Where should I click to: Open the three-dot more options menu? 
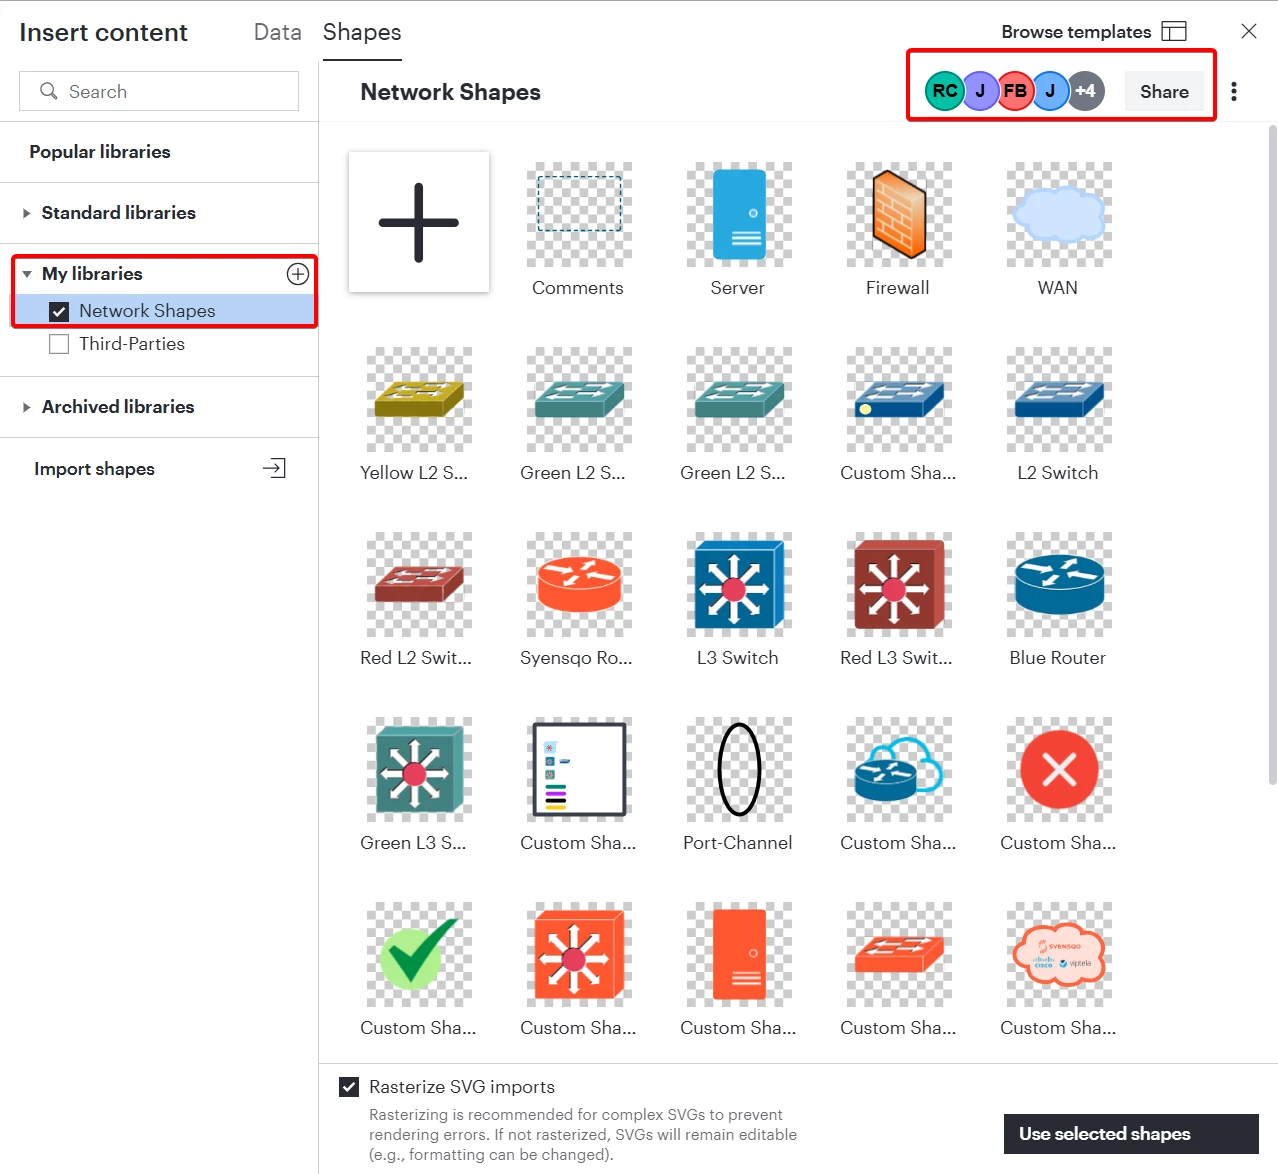pos(1234,91)
